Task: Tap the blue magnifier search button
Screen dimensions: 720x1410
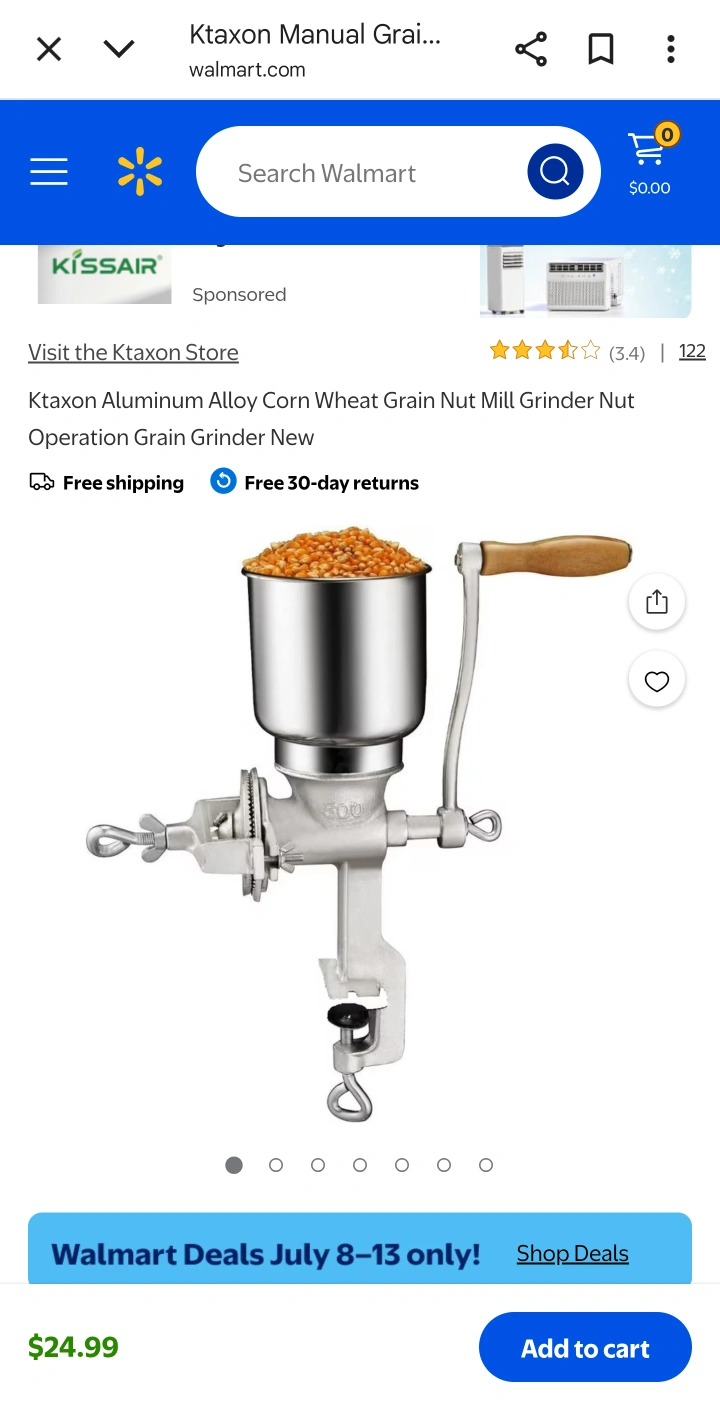Action: (x=555, y=172)
